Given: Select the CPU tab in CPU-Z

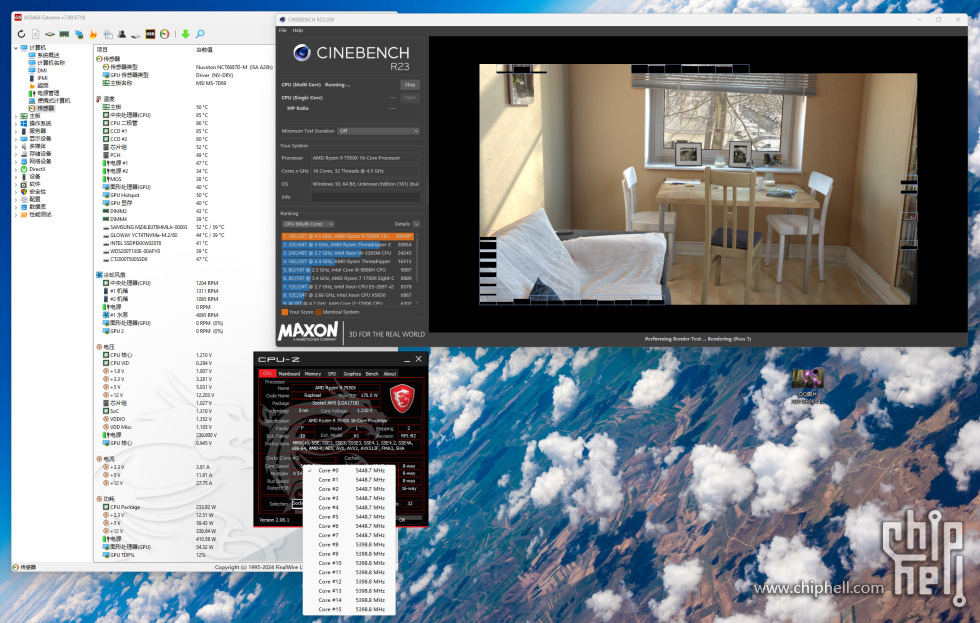Looking at the screenshot, I should tap(267, 374).
